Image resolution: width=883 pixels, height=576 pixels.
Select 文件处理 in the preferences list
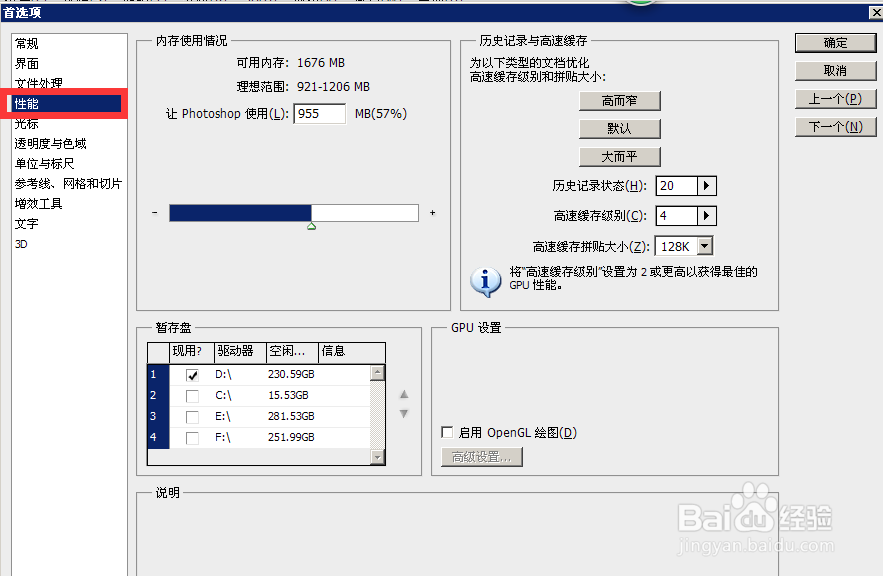coord(38,83)
